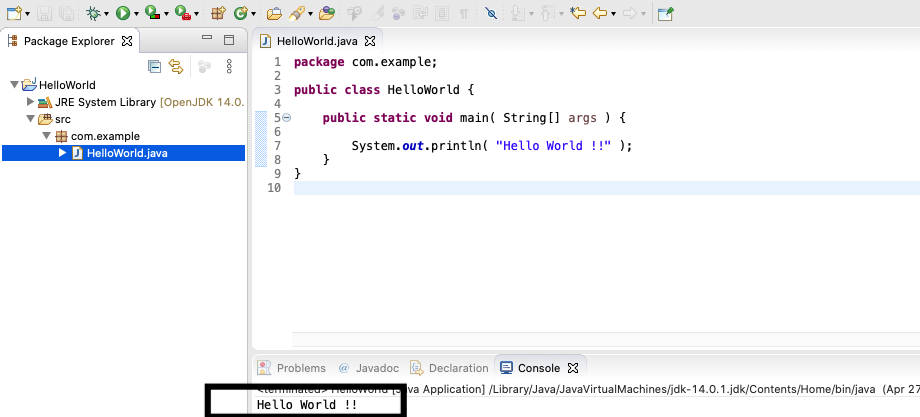This screenshot has height=417, width=920.
Task: Click the New Java Class icon
Action: point(241,13)
